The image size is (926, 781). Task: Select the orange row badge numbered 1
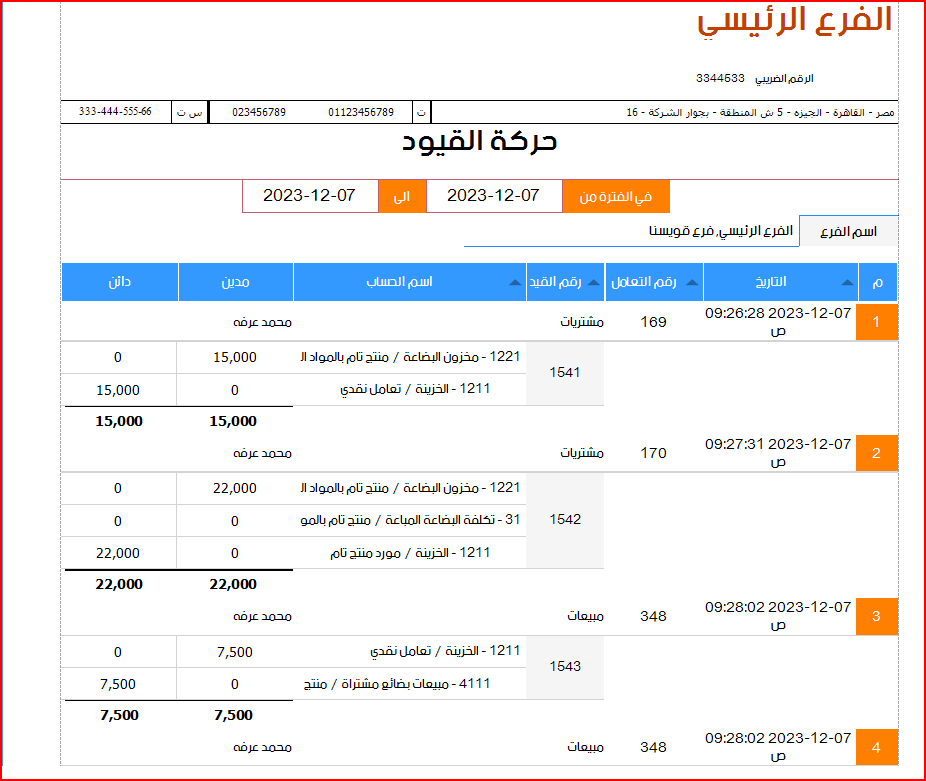pyautogui.click(x=876, y=322)
